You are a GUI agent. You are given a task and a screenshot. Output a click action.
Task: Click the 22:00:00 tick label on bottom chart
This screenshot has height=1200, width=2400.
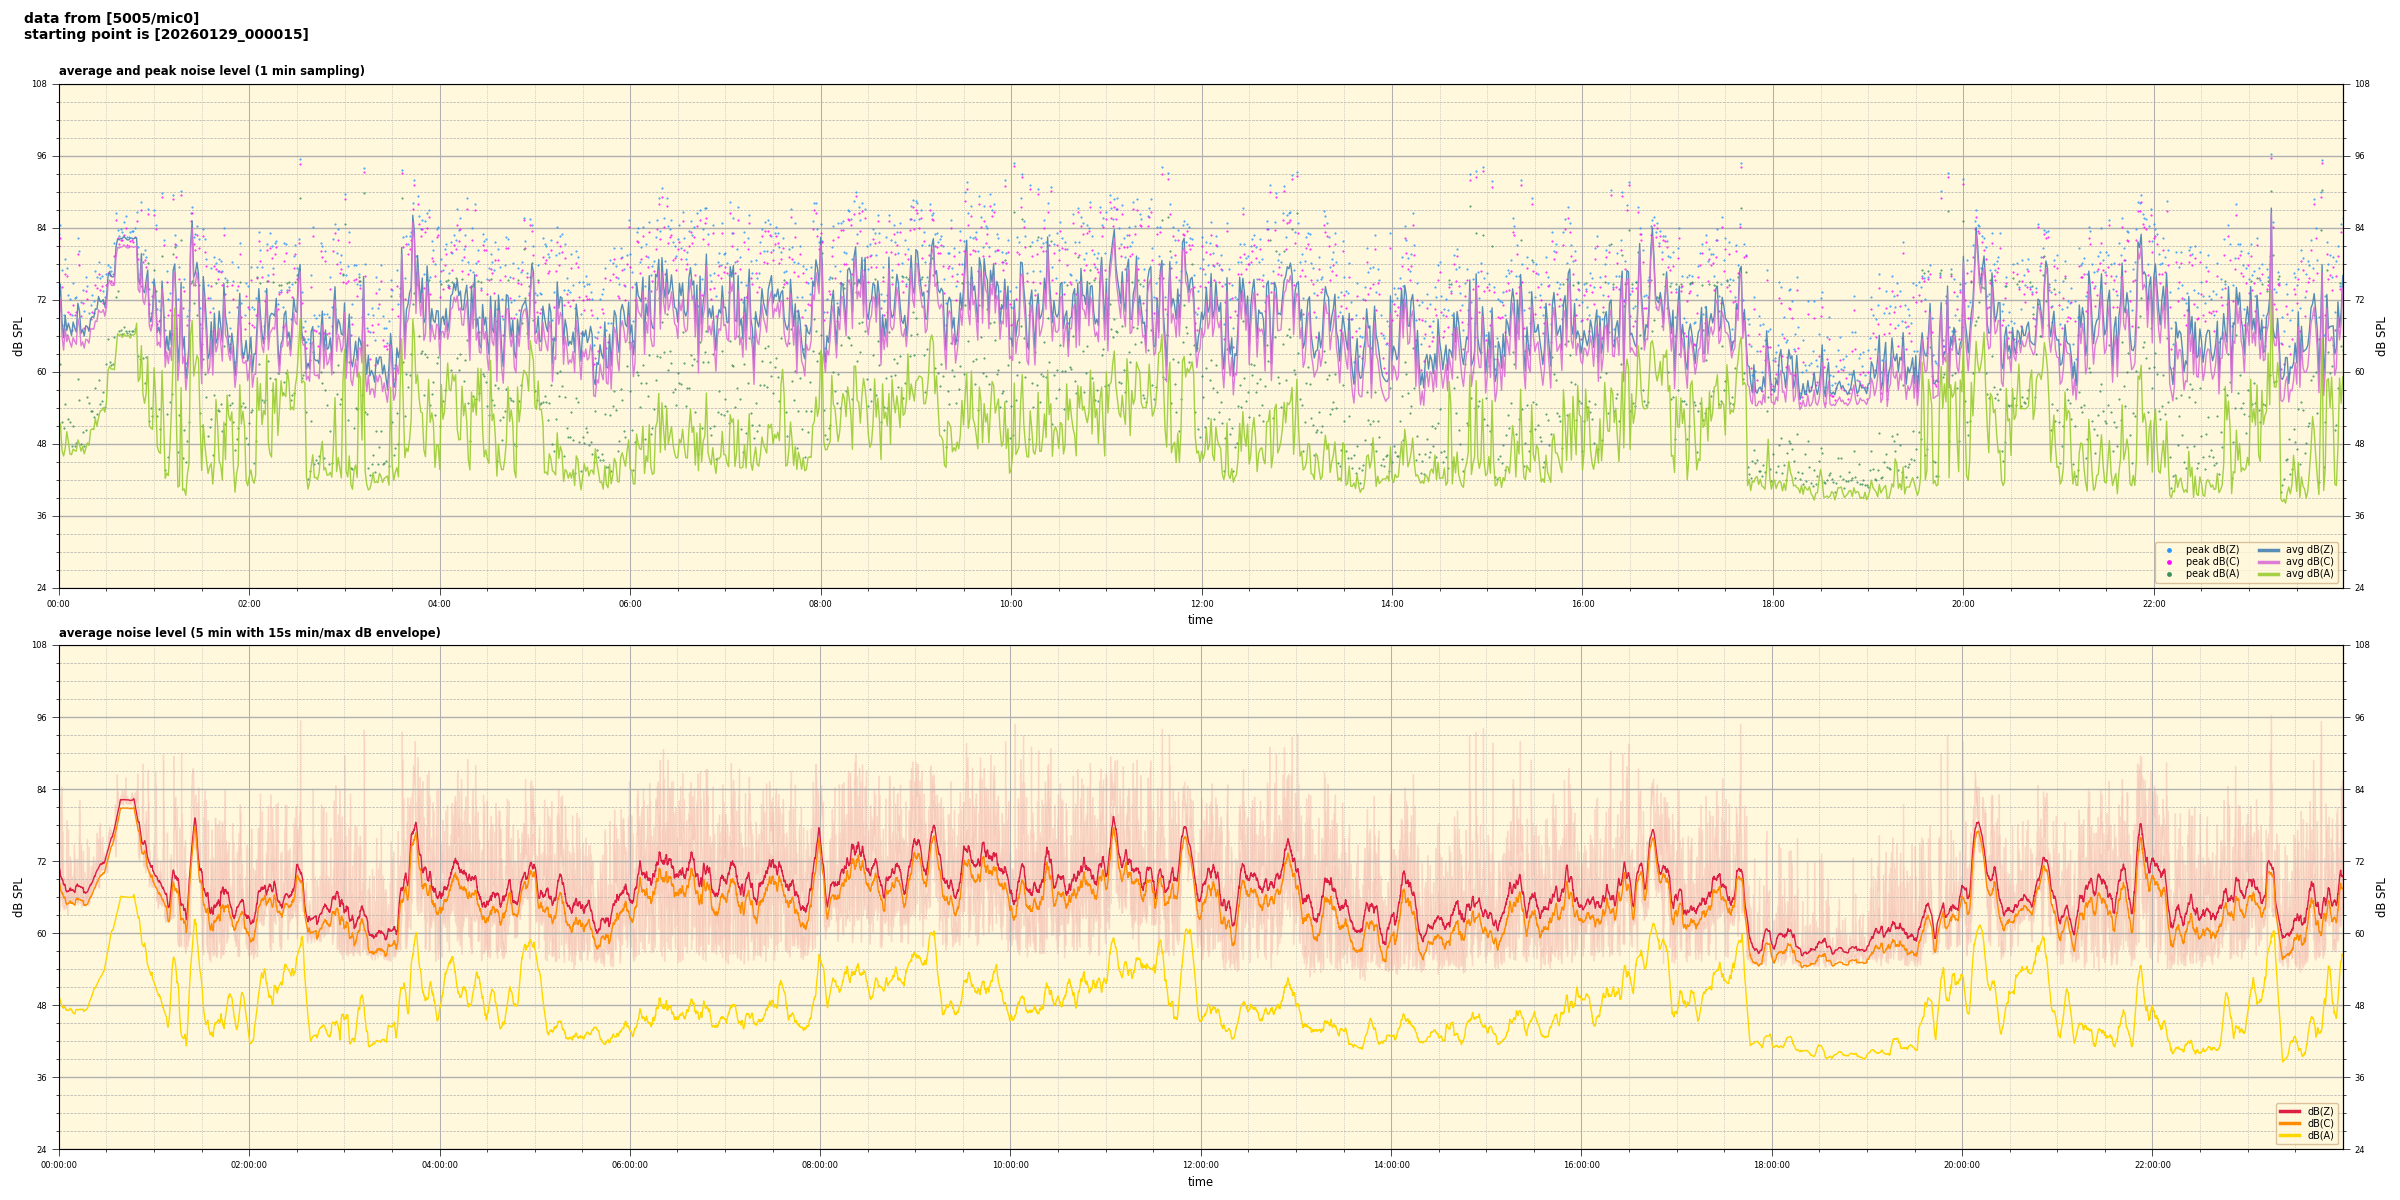2153,1165
